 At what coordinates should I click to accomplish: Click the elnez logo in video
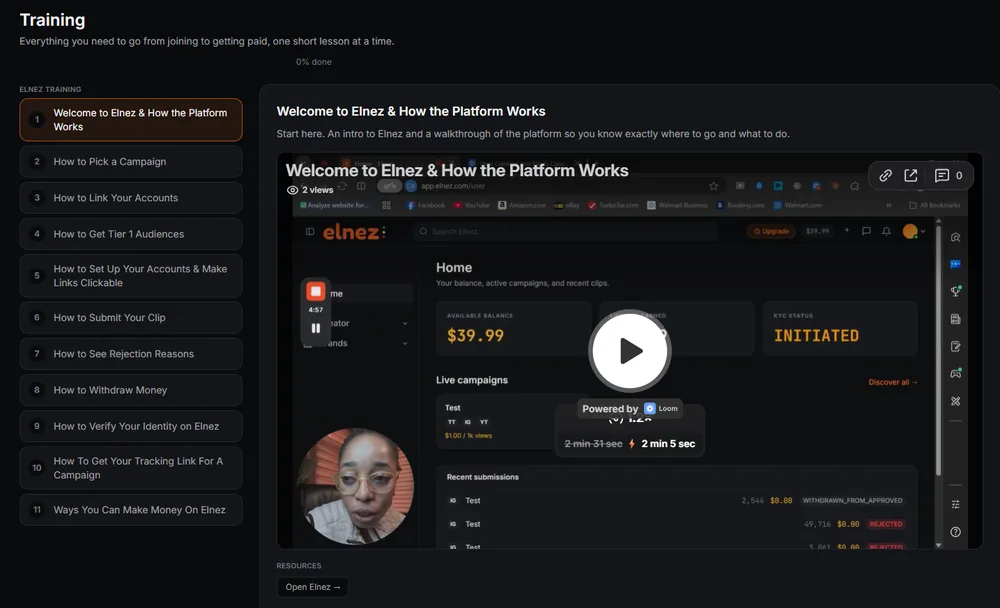[x=354, y=232]
